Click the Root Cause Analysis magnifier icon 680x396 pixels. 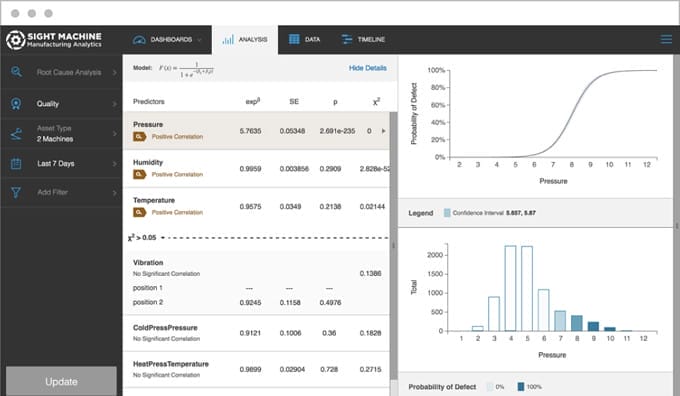tap(16, 72)
